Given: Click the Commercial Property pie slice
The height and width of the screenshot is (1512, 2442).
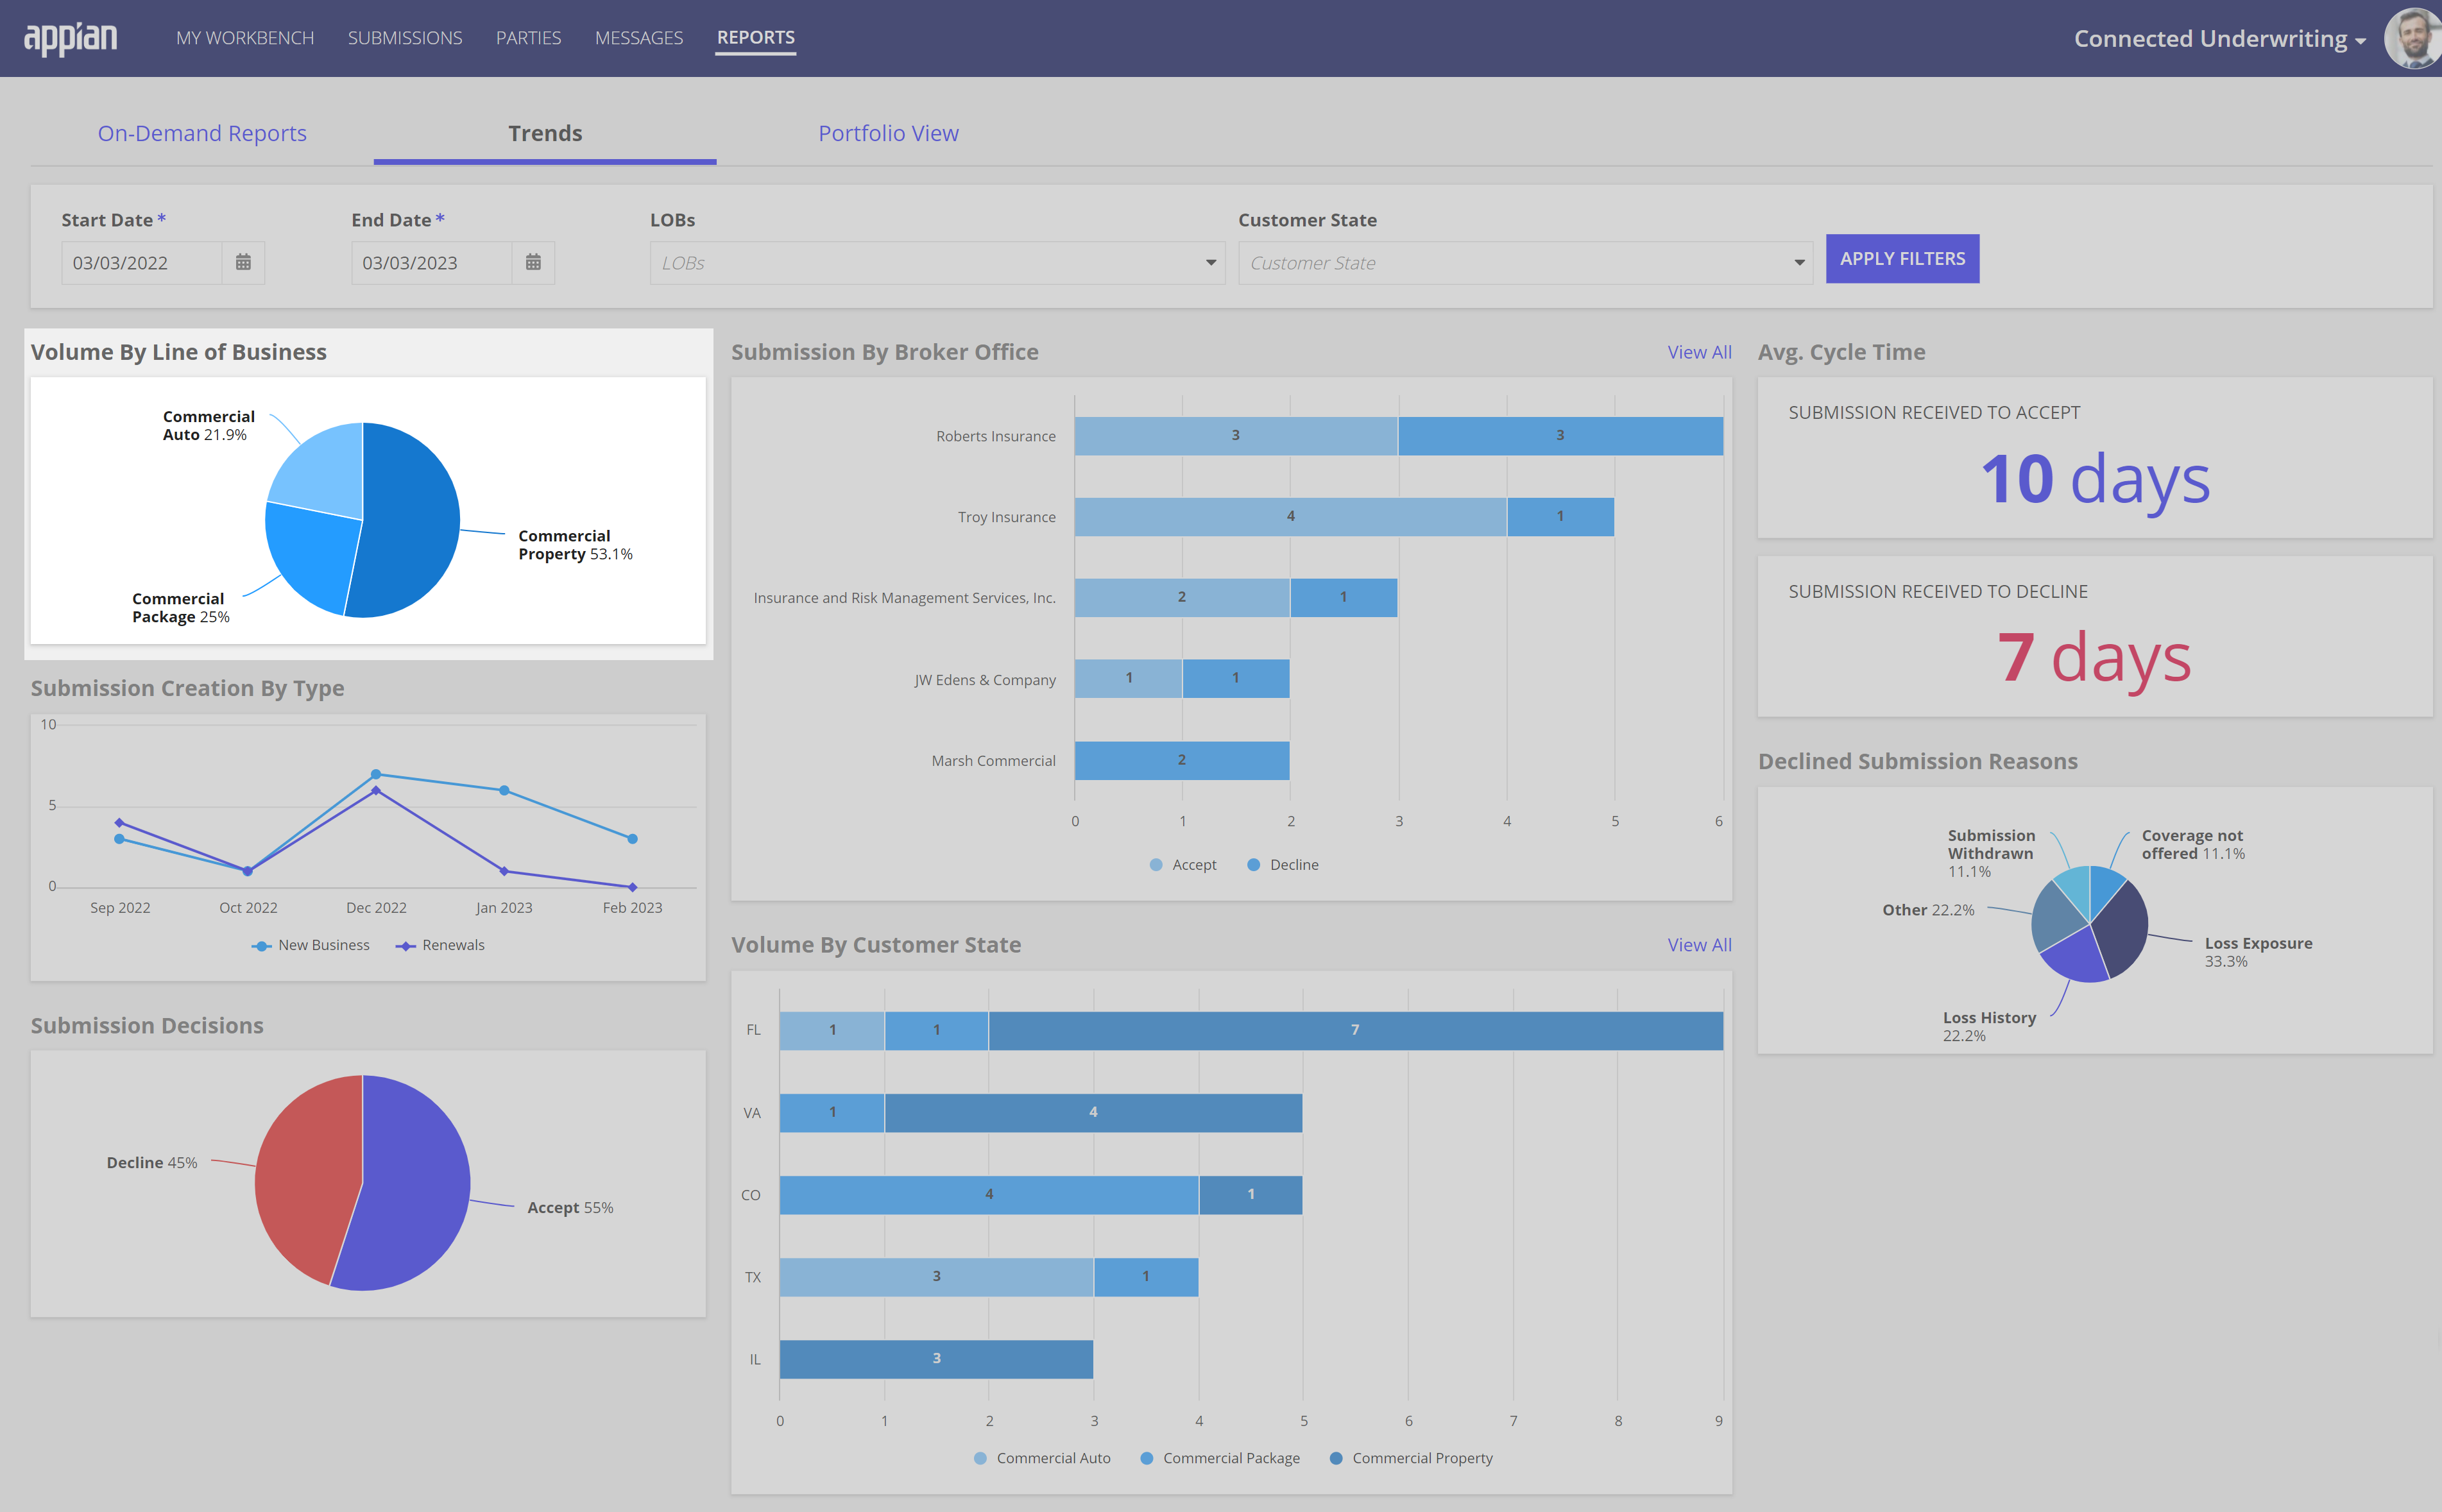Looking at the screenshot, I should (x=410, y=520).
